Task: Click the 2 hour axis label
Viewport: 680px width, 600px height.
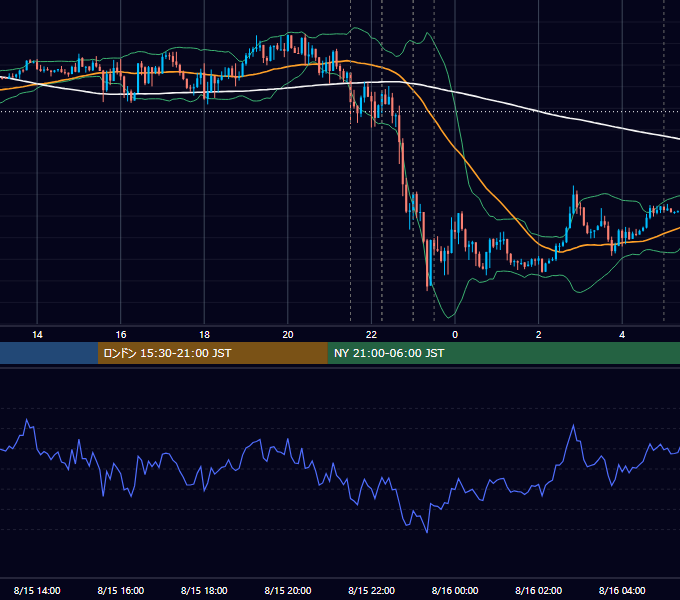Action: 538,335
